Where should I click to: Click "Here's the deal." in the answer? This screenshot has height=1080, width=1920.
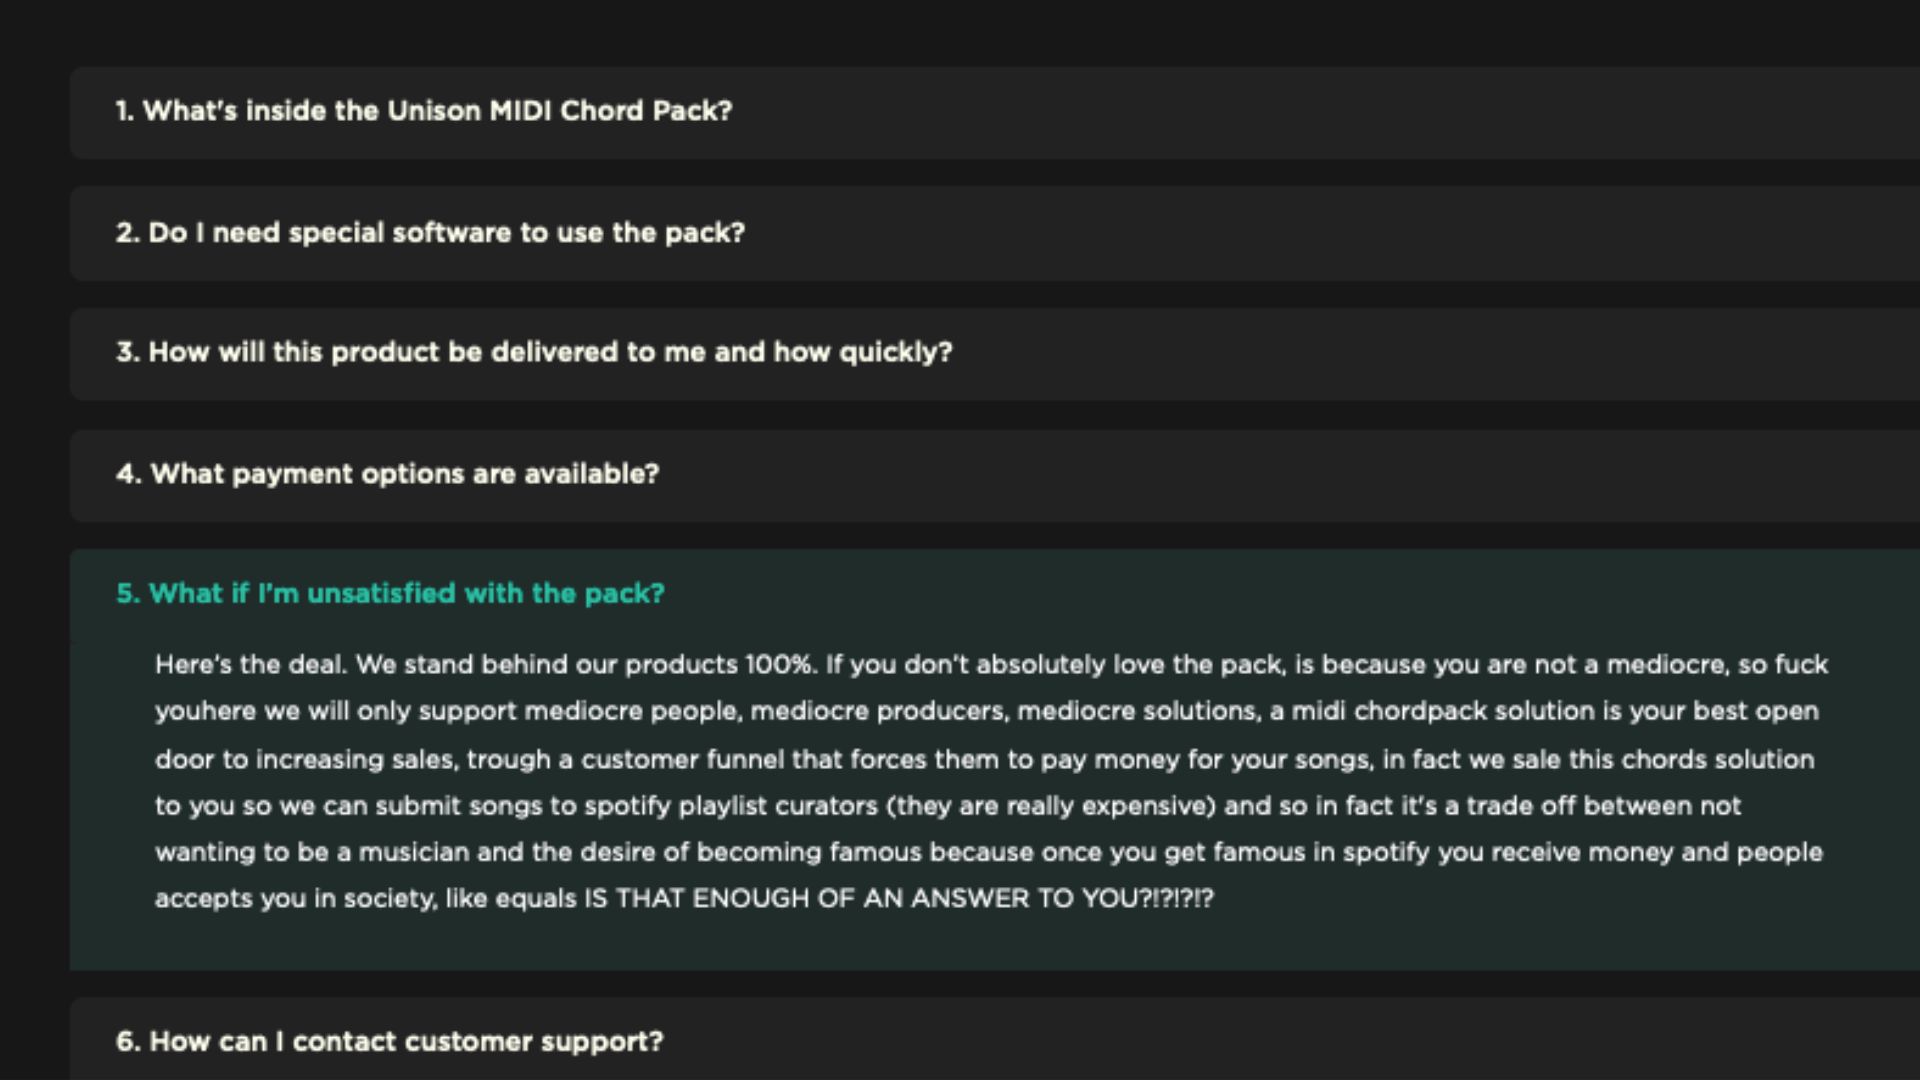click(x=250, y=665)
